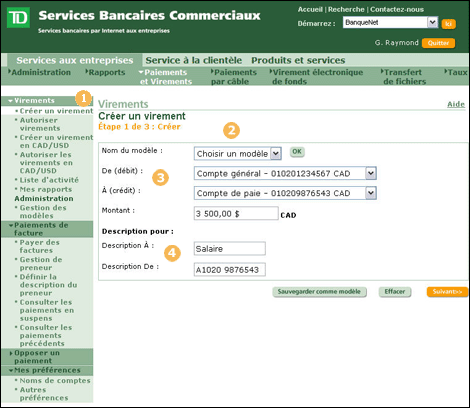Click the Quitter button
Viewport: 470px width, 408px height.
[438, 43]
